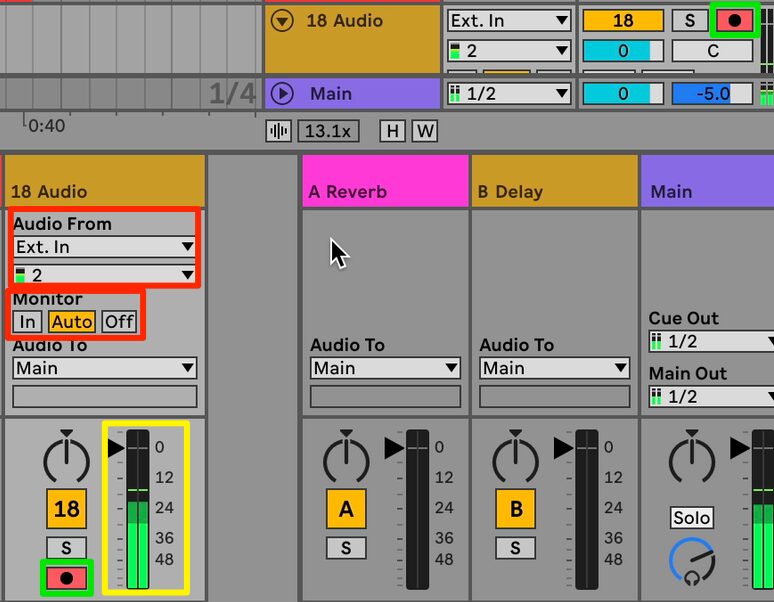The image size is (774, 602).
Task: Select the B Delay track title
Action: click(510, 191)
